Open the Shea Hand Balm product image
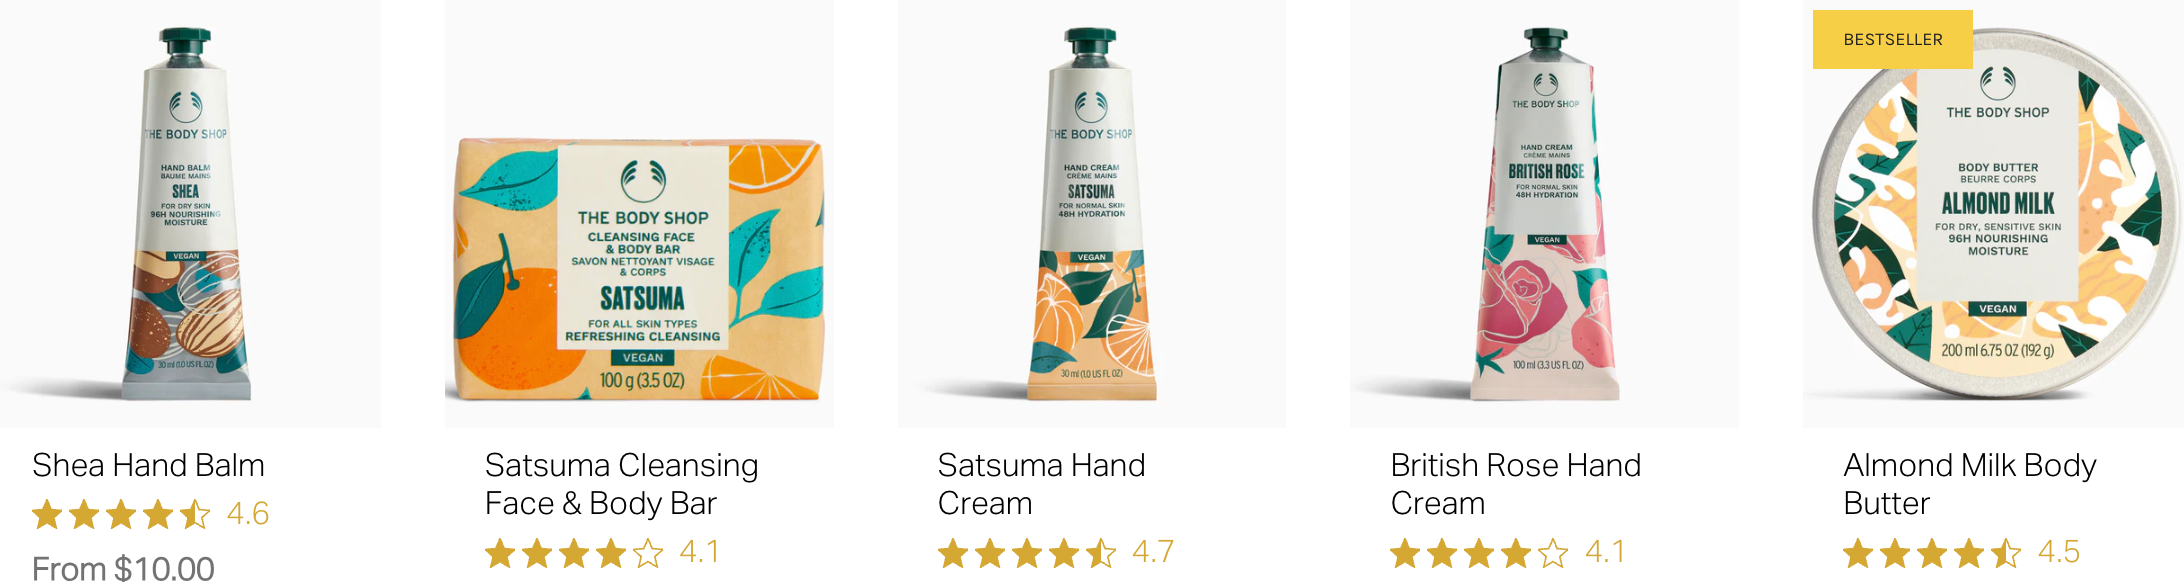This screenshot has width=2184, height=582. pos(190,214)
